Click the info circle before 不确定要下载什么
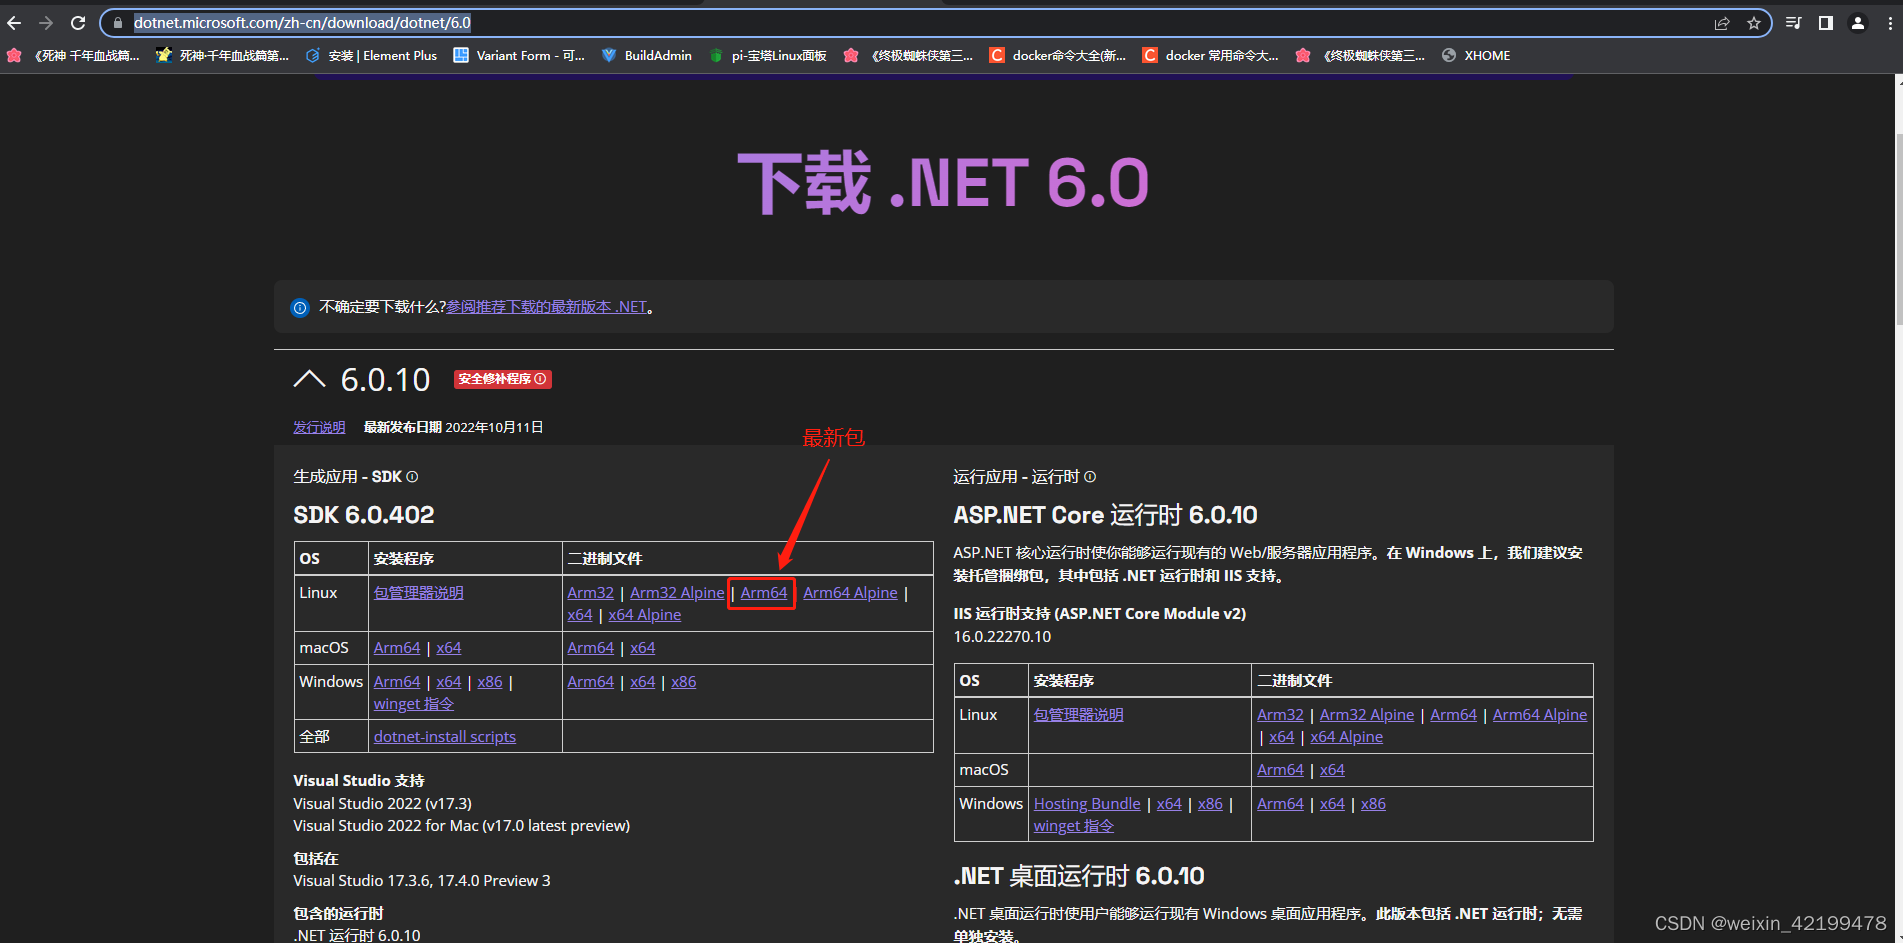The image size is (1903, 943). click(x=300, y=307)
